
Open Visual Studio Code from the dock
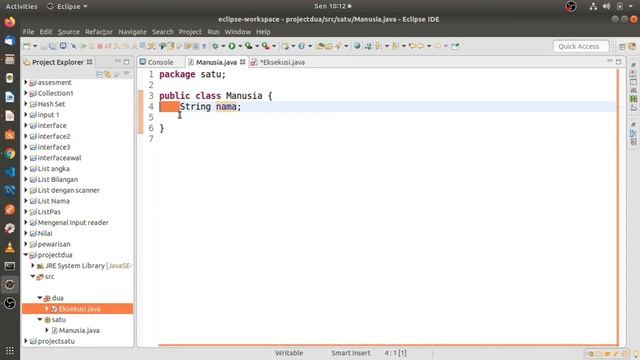point(10,172)
